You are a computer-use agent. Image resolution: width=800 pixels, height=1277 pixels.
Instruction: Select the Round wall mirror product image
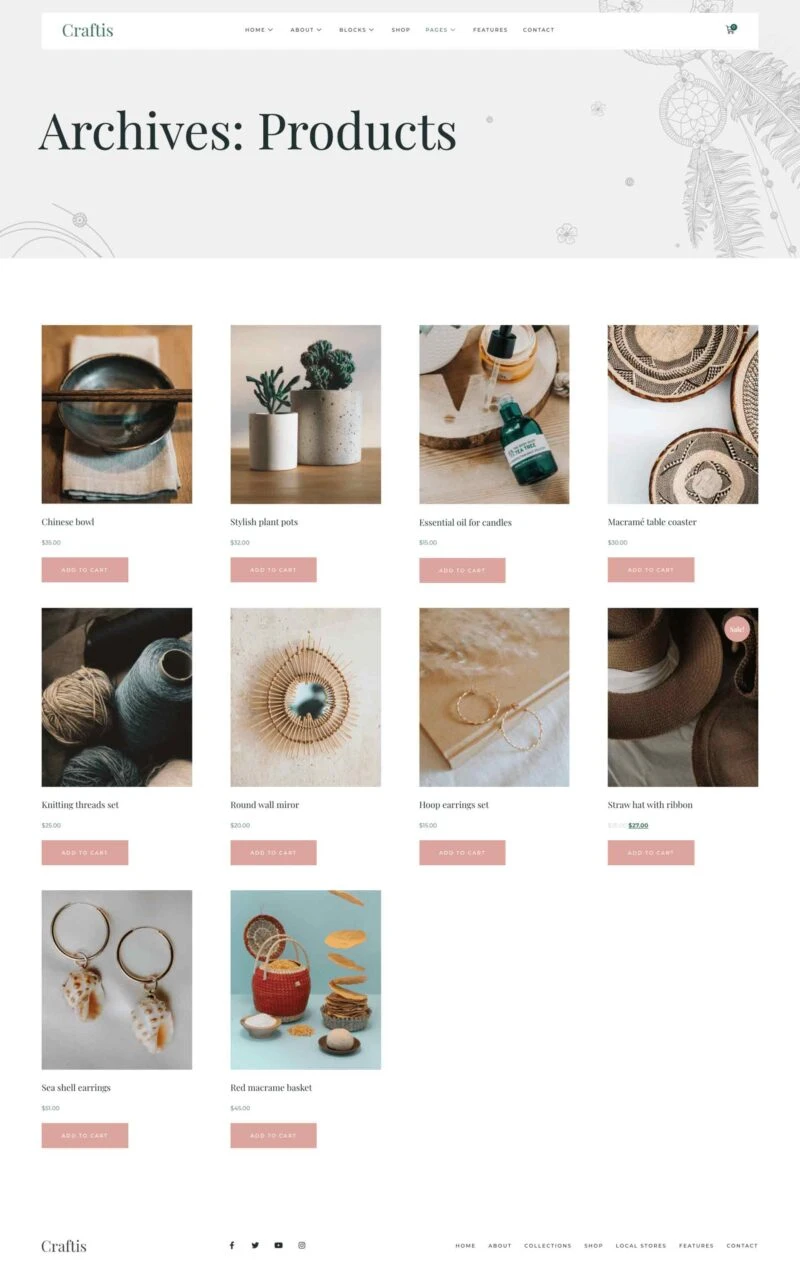[x=305, y=697]
